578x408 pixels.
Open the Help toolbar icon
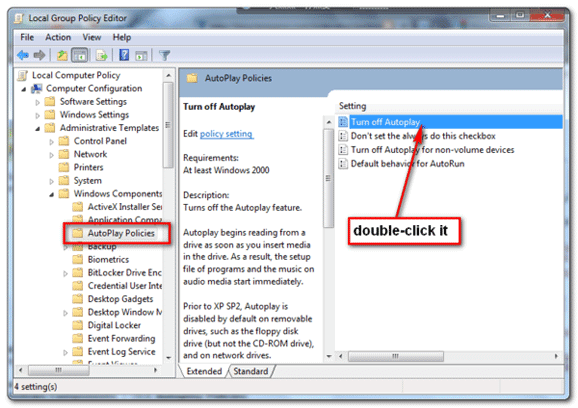124,55
